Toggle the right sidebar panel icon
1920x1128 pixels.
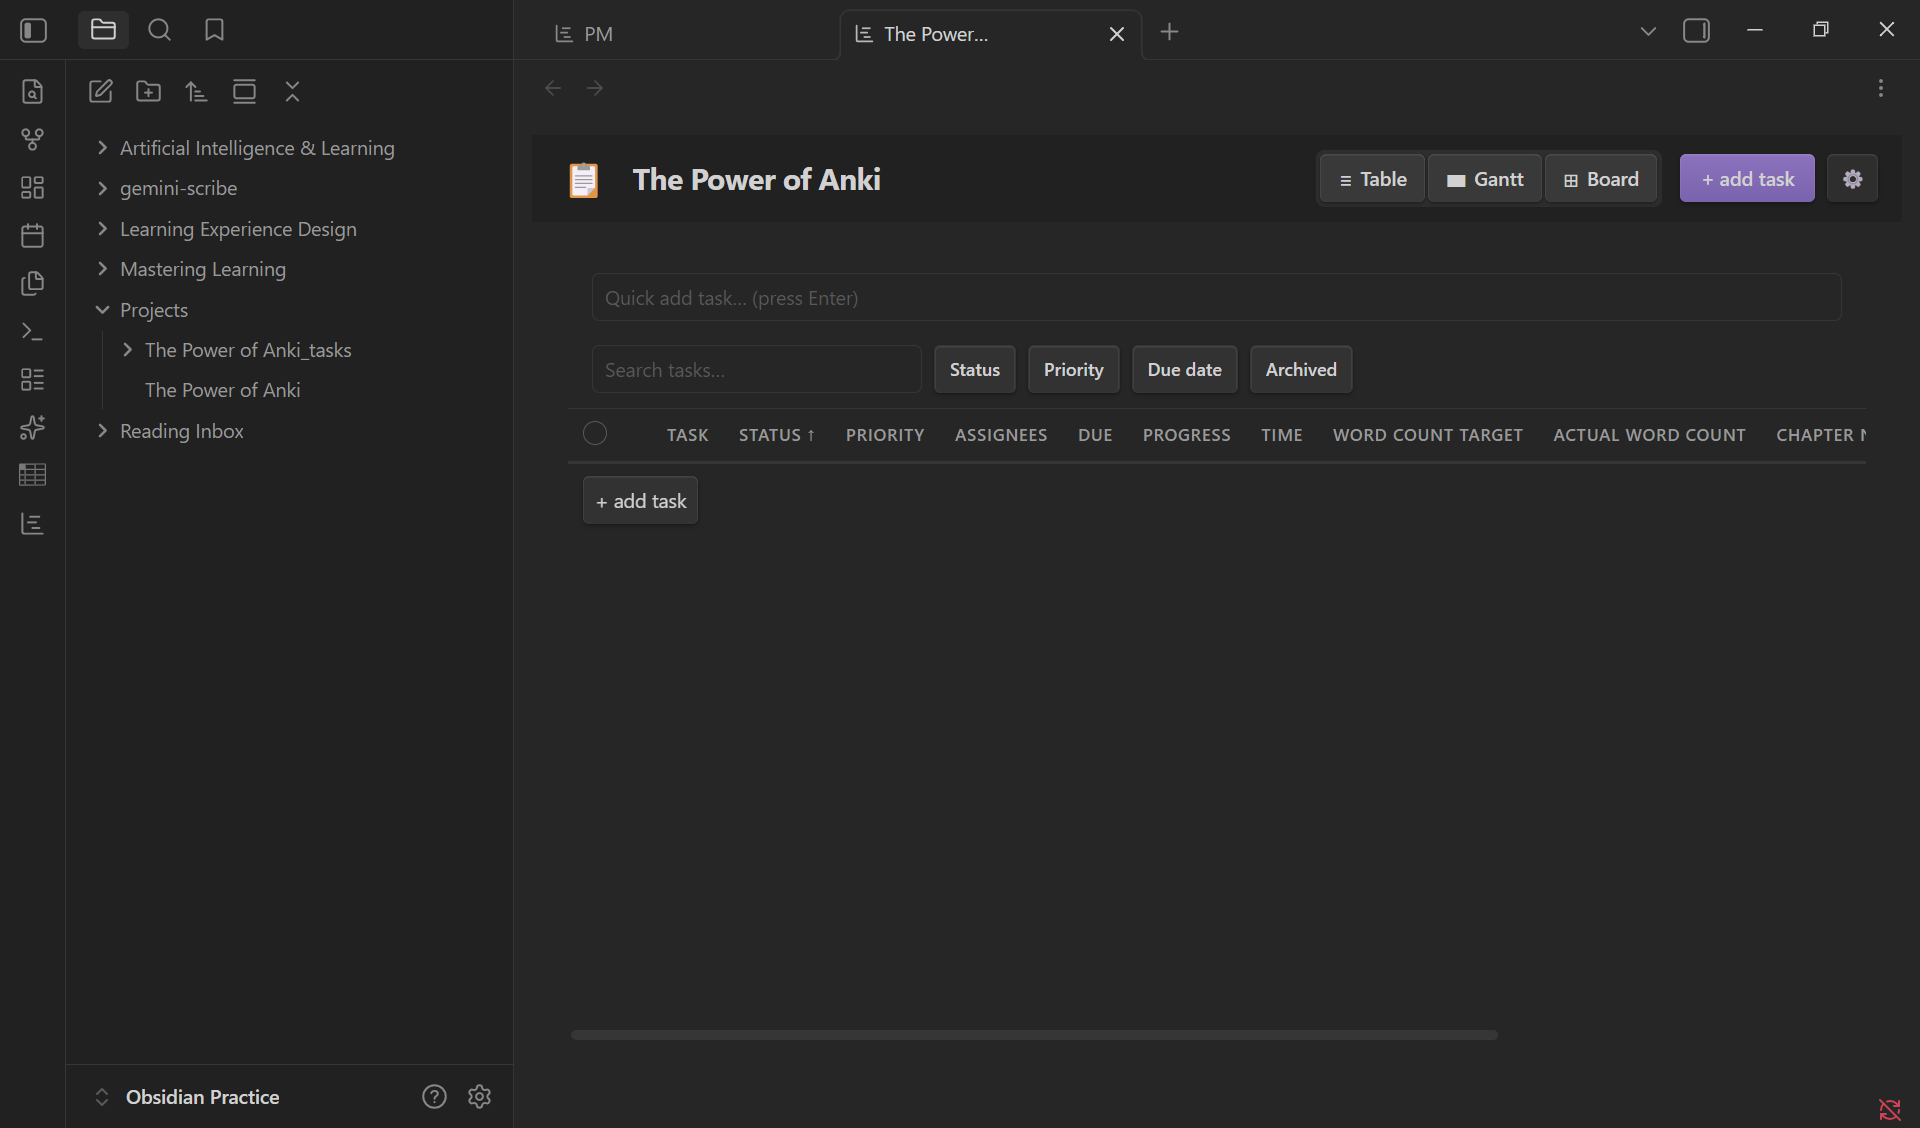(x=1696, y=31)
